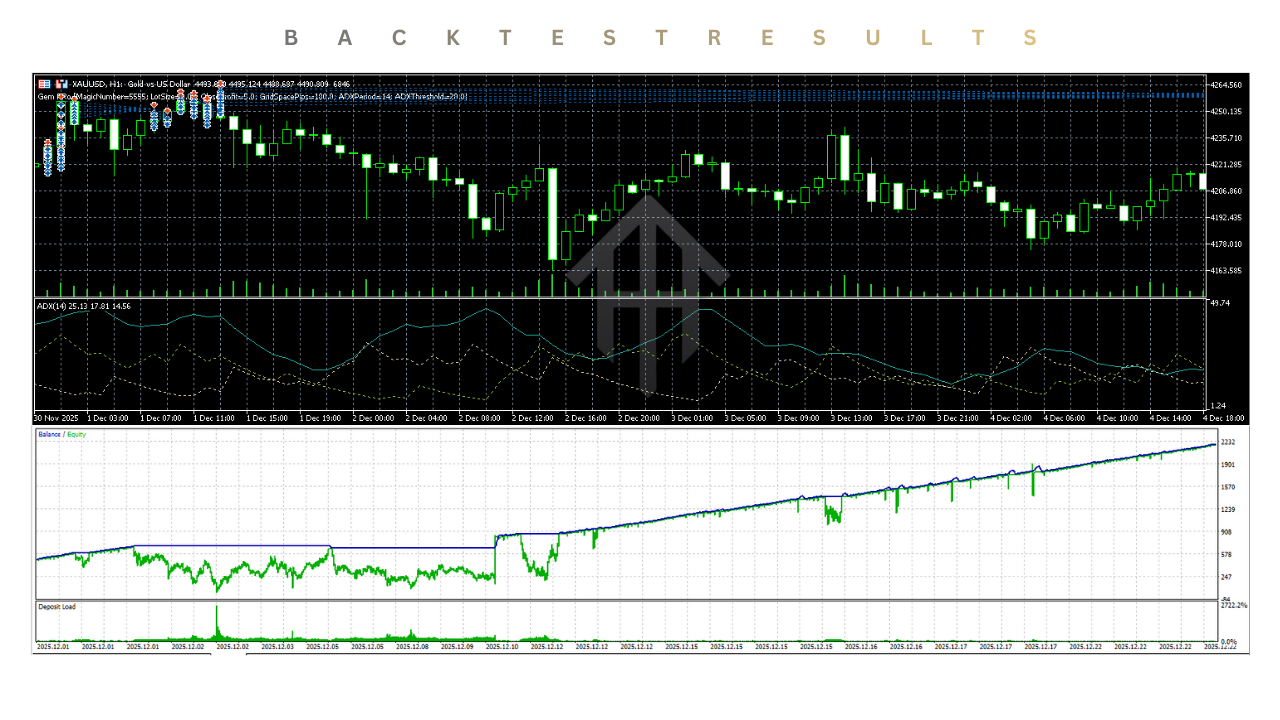The image size is (1280, 720).
Task: Click the Gem Pro expert advisor parameters text
Action: click(252, 96)
